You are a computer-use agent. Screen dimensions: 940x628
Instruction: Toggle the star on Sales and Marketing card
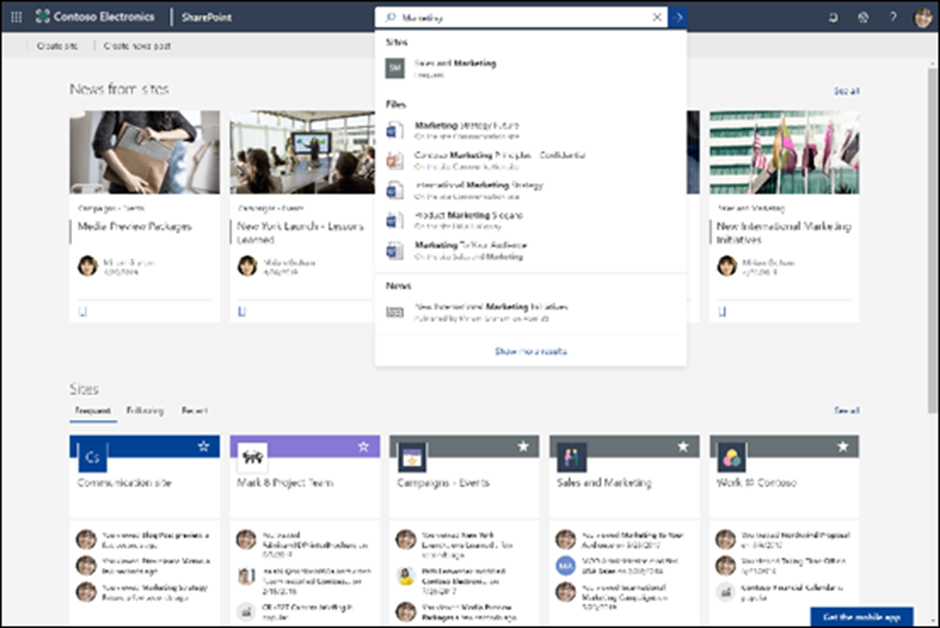point(685,446)
